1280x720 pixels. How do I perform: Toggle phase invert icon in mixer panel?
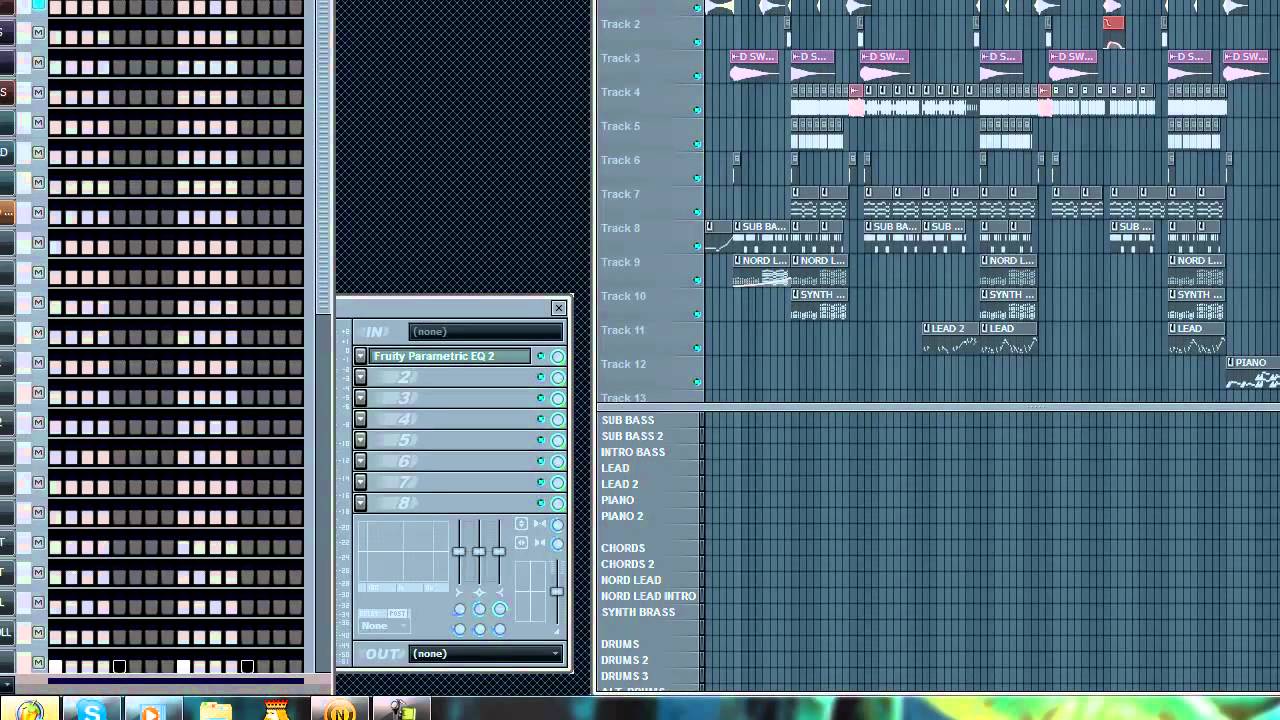[x=521, y=524]
